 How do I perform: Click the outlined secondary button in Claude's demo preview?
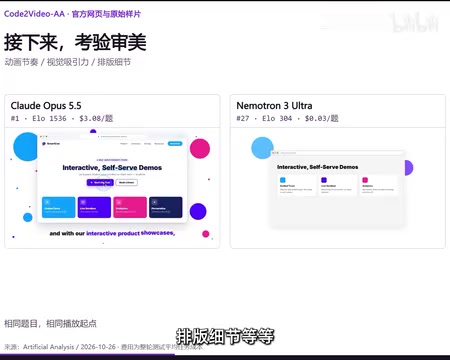(127, 183)
